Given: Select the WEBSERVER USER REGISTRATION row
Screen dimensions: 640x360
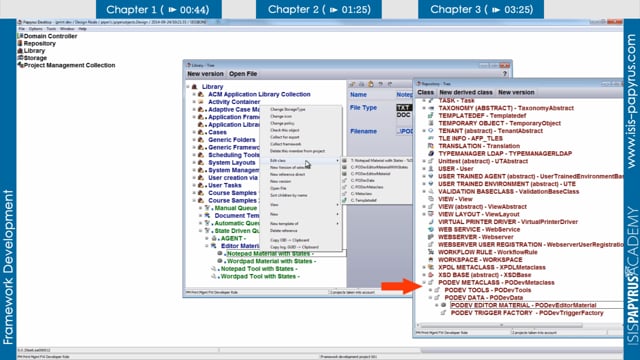Looking at the screenshot, I should click(x=531, y=244).
